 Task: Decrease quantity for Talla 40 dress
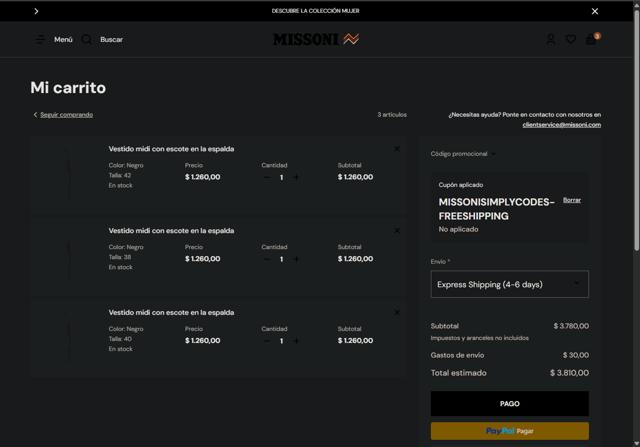[267, 340]
